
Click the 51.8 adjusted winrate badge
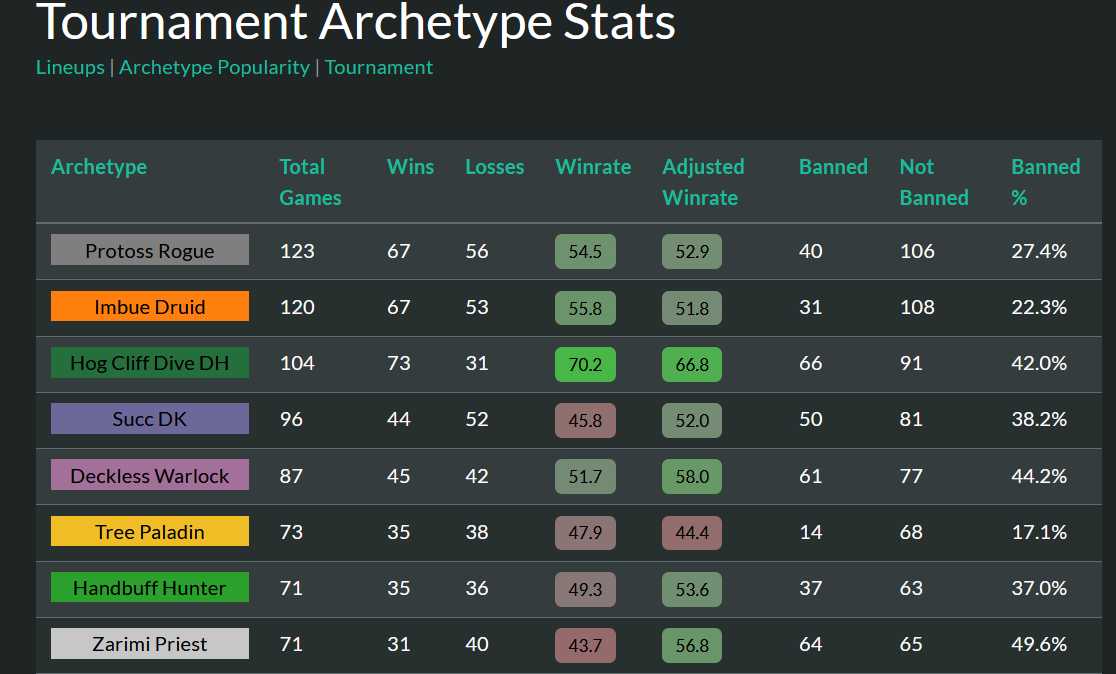pyautogui.click(x=692, y=307)
